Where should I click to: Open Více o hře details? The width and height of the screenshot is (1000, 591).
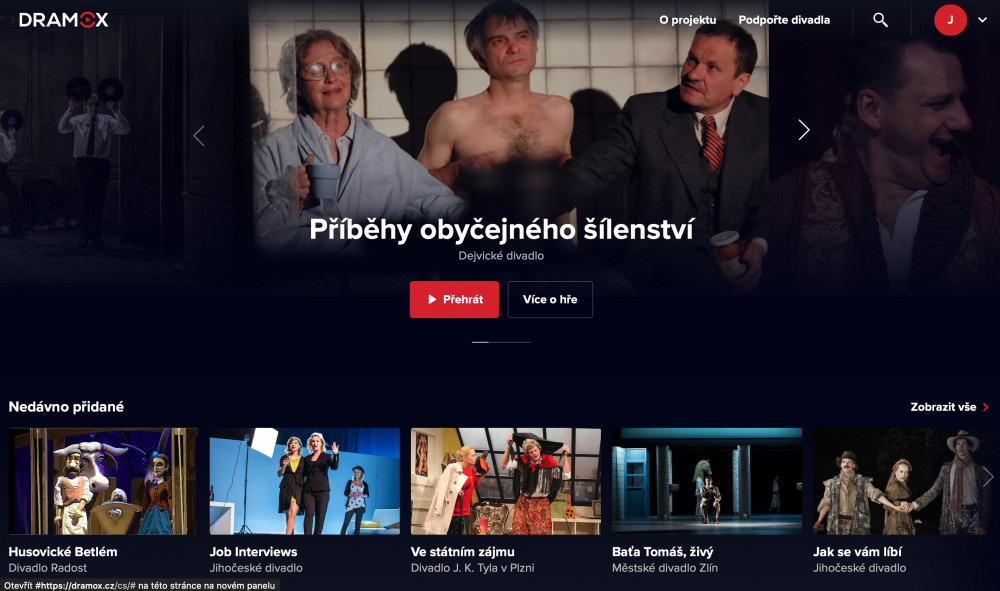click(550, 299)
